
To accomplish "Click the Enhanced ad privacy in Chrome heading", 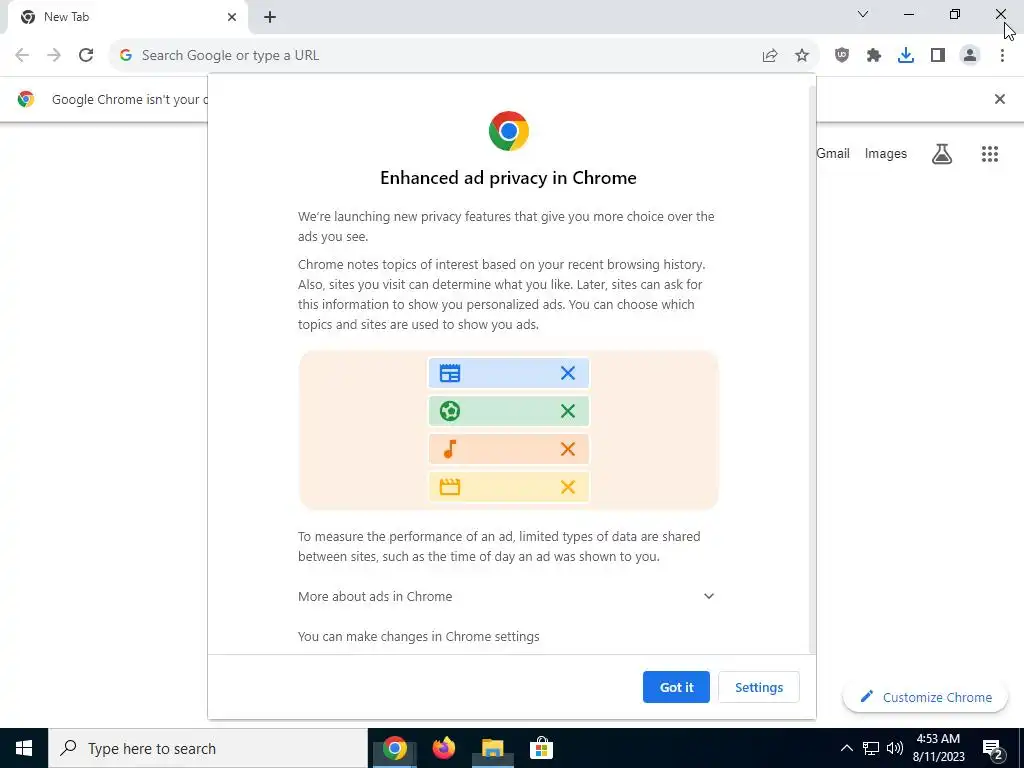I will pyautogui.click(x=508, y=178).
